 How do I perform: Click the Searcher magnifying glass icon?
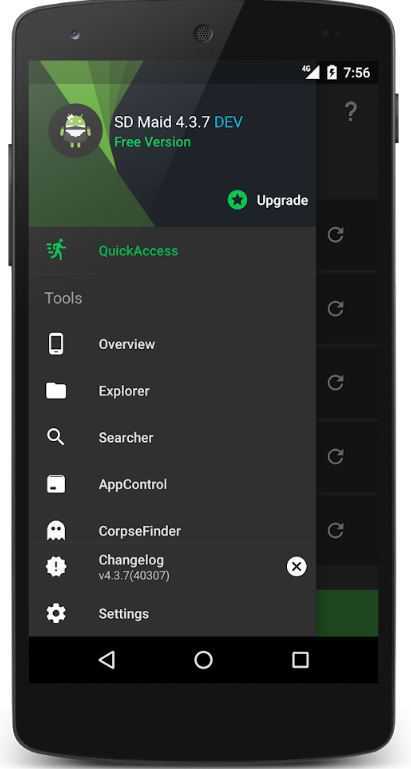(x=55, y=436)
